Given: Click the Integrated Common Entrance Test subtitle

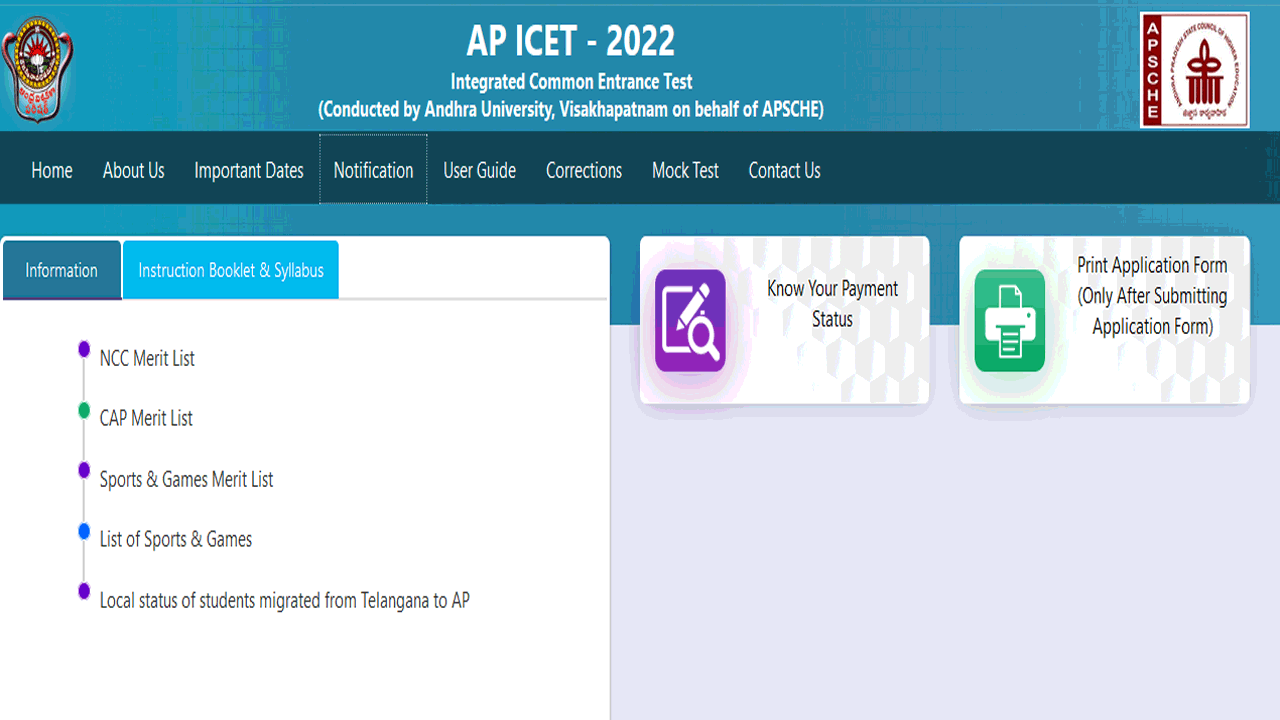Looking at the screenshot, I should tap(571, 82).
